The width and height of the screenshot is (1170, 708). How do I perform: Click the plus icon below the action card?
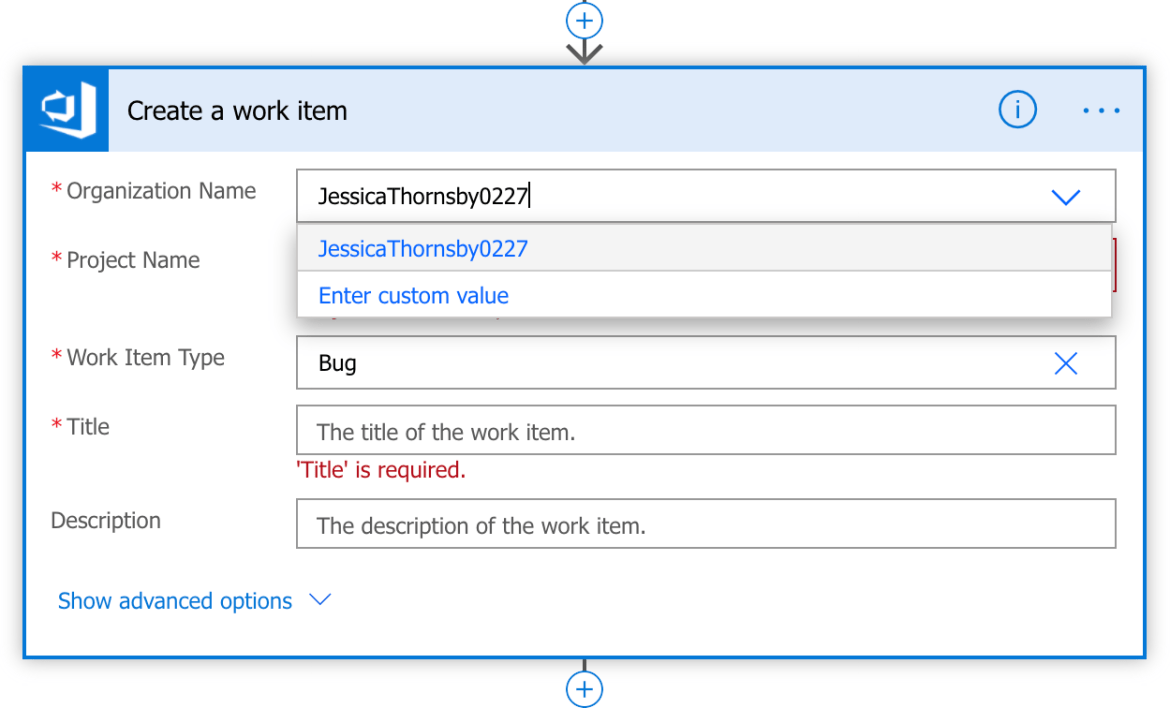[x=585, y=689]
